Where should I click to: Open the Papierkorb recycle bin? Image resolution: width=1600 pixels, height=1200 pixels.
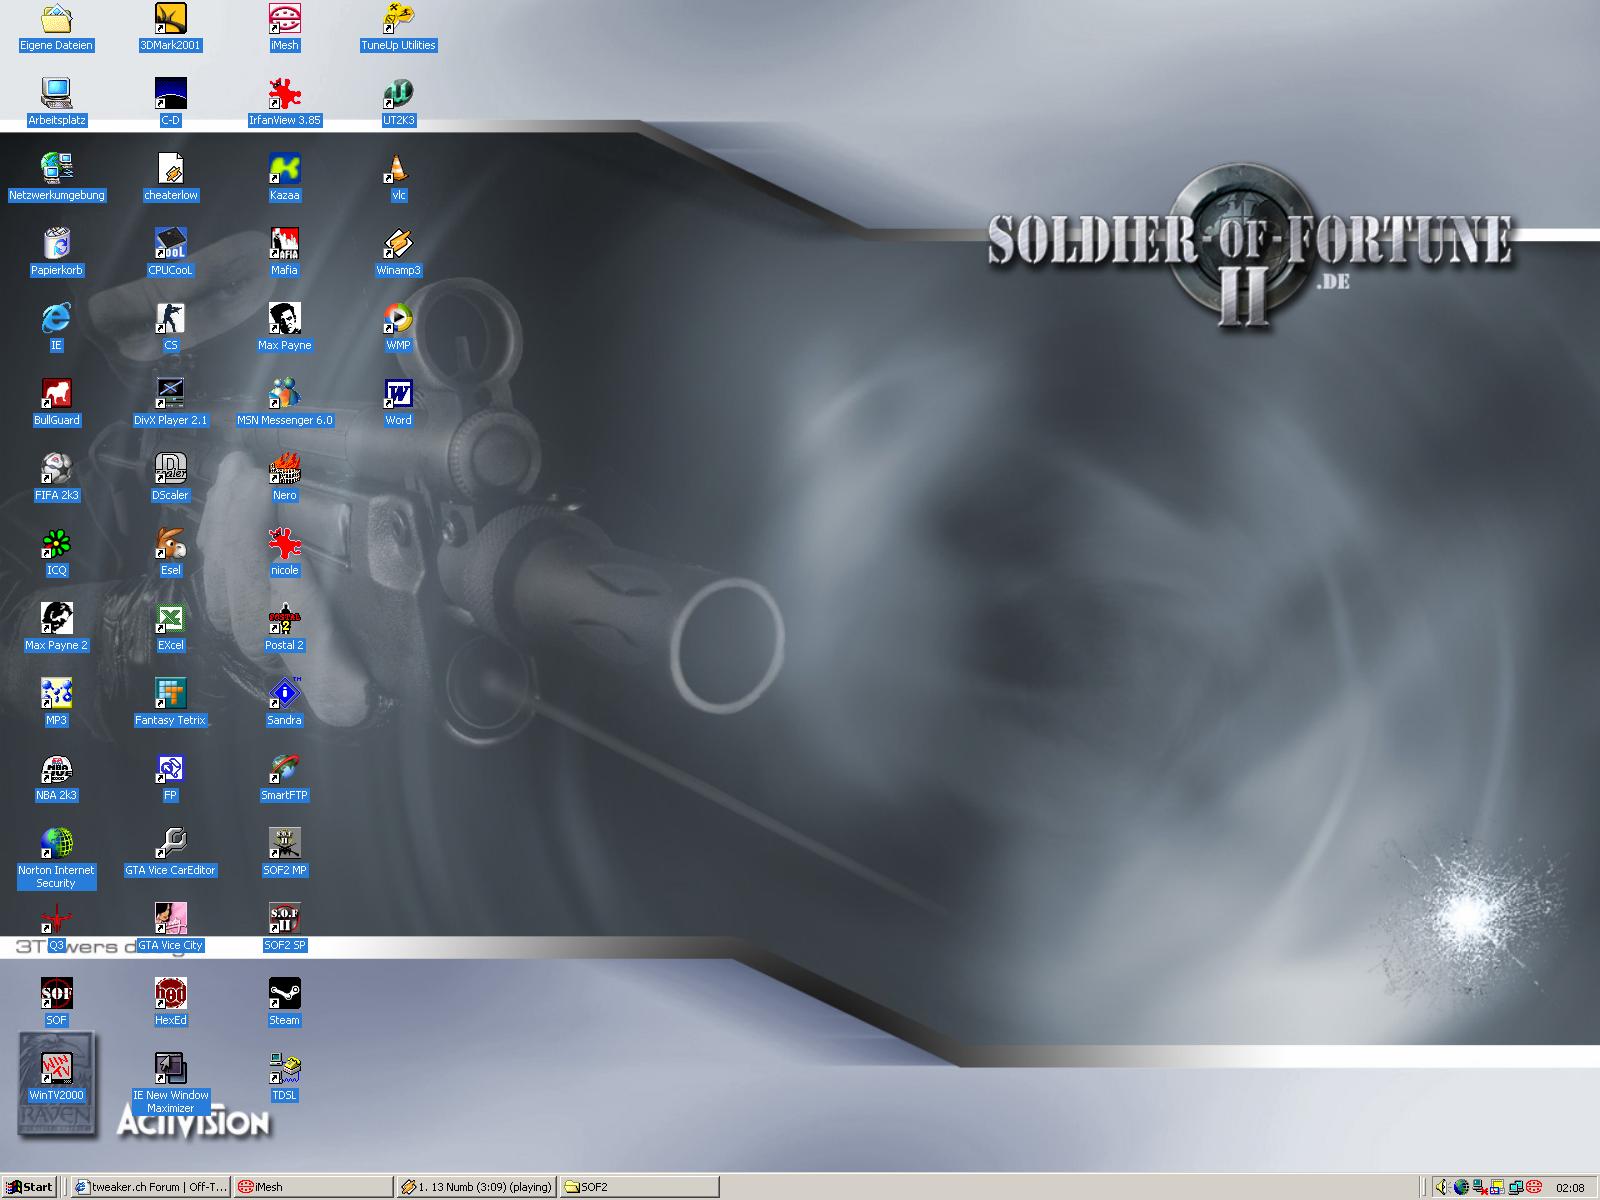click(56, 245)
